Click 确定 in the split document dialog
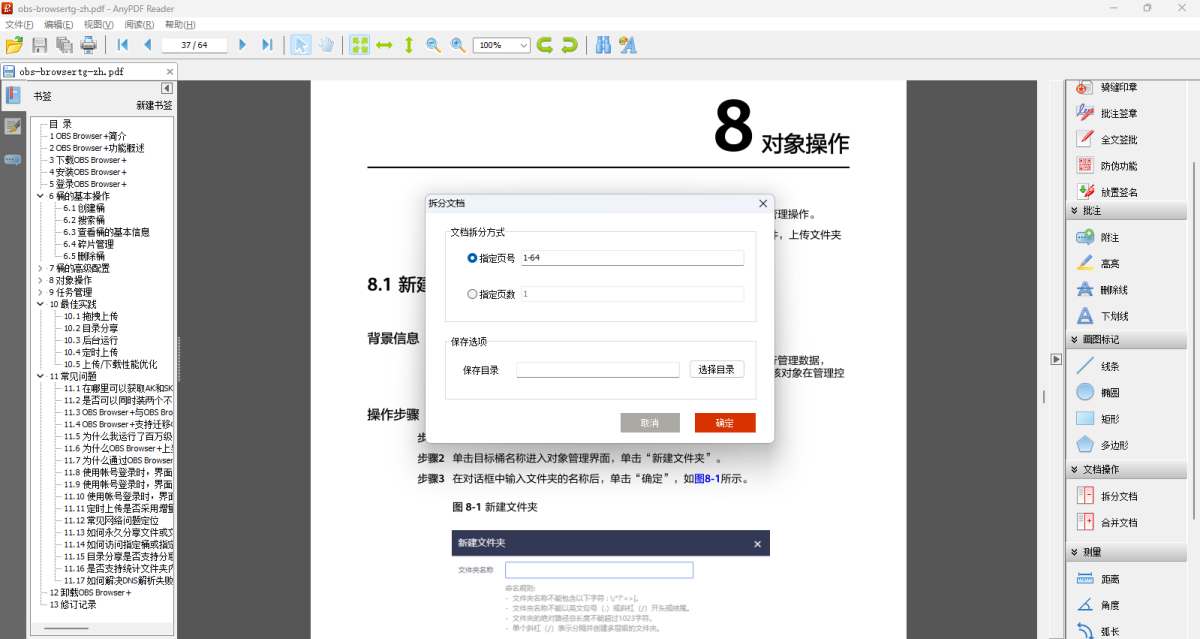This screenshot has width=1200, height=639. [x=724, y=422]
